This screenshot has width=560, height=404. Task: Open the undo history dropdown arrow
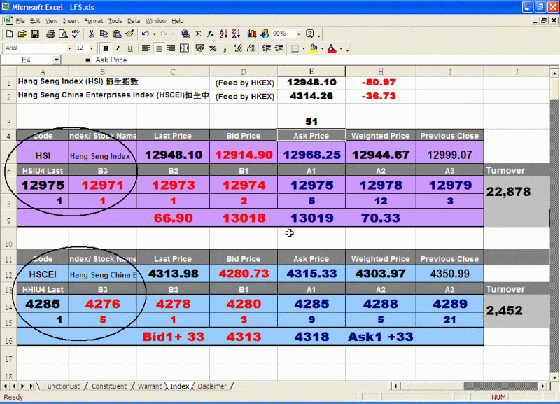154,34
